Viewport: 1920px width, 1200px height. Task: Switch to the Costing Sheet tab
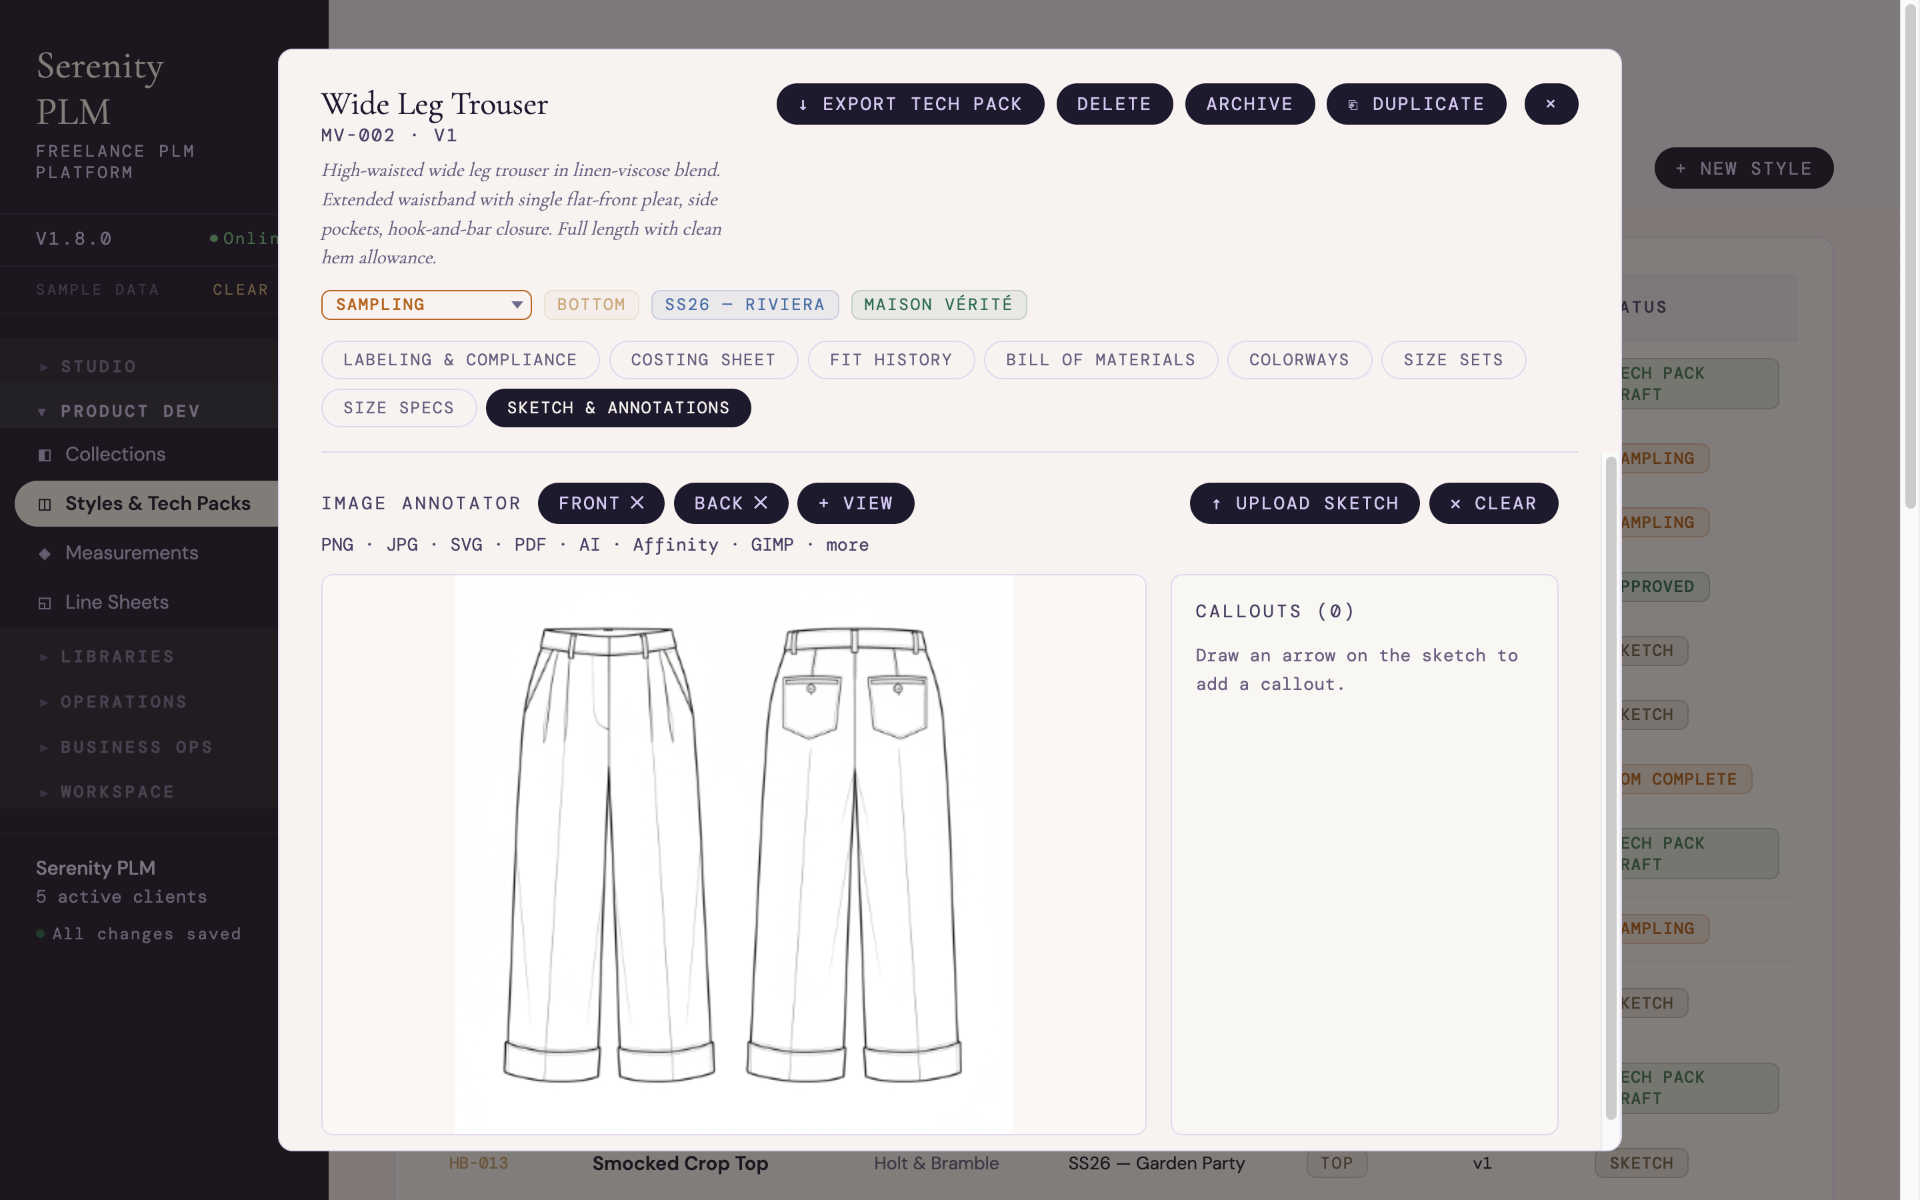[703, 360]
